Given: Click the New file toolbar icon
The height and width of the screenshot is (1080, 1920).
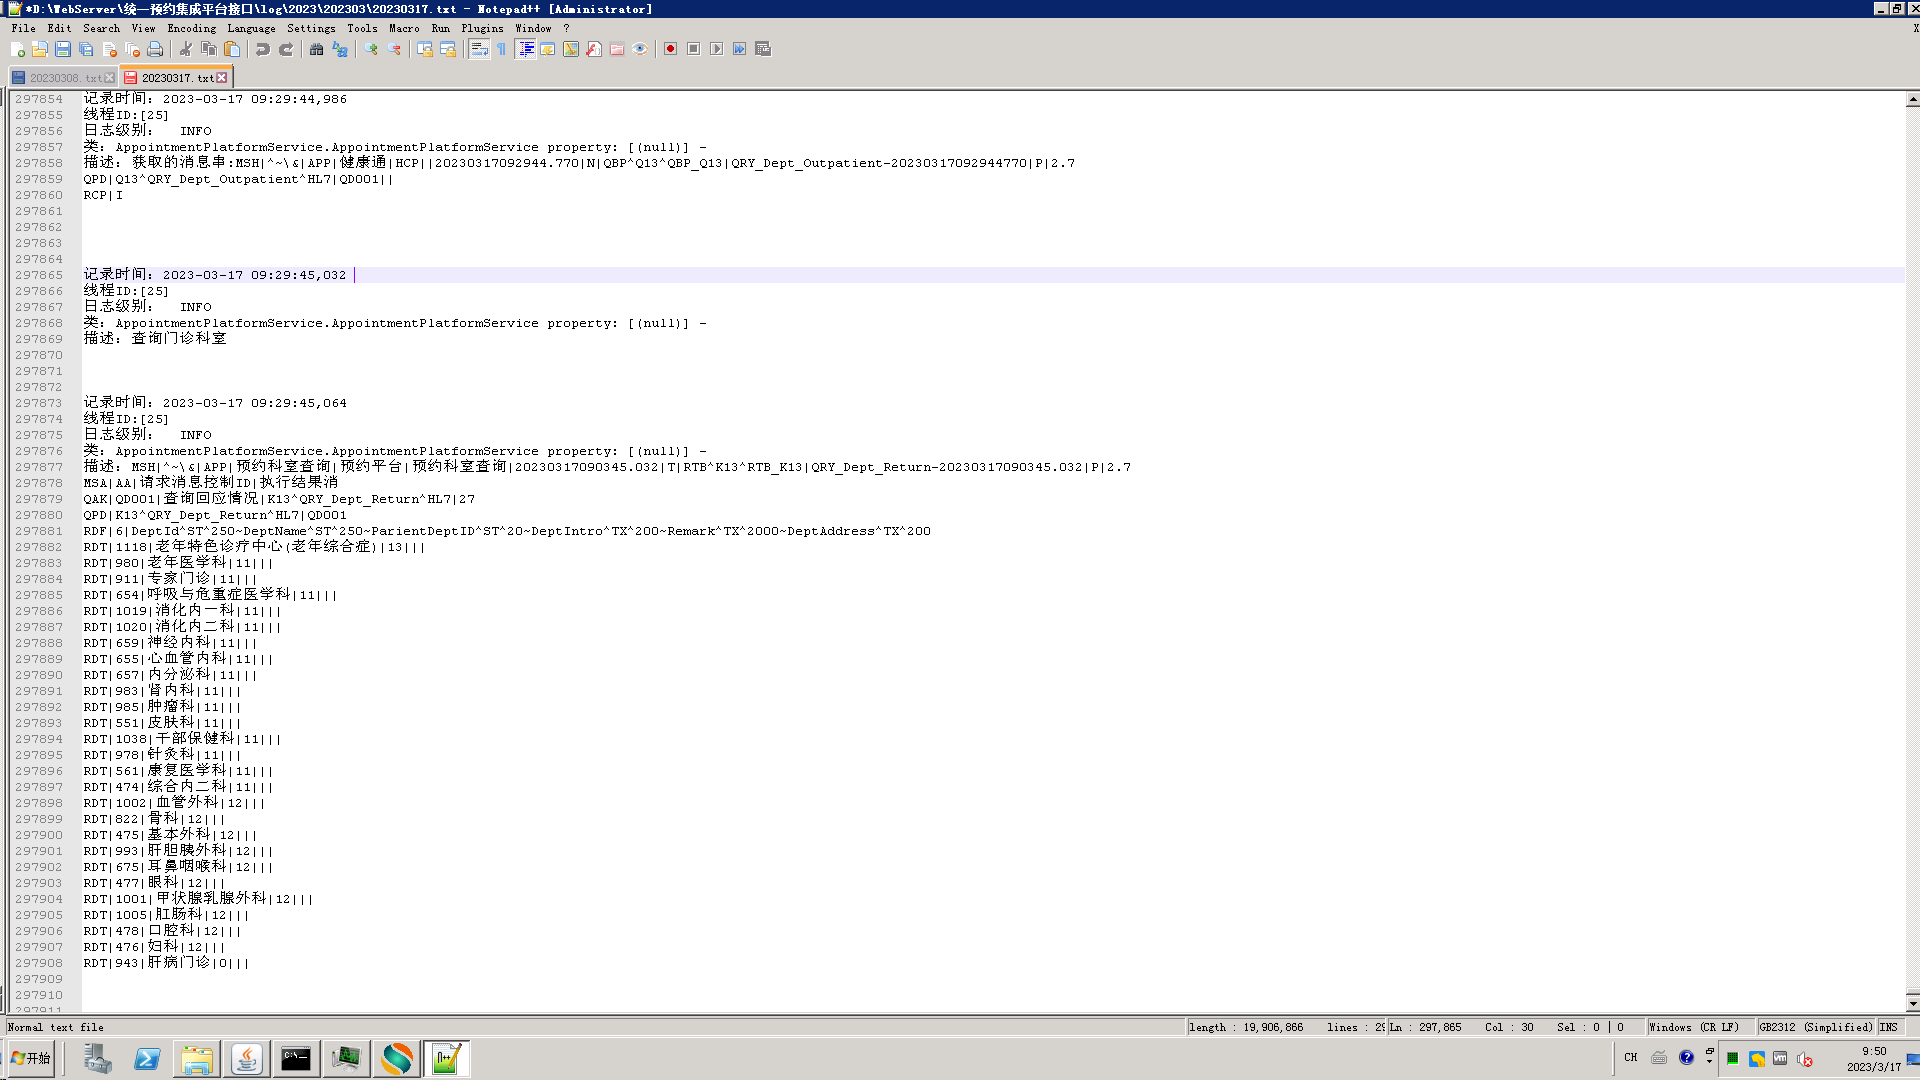Looking at the screenshot, I should pyautogui.click(x=17, y=49).
